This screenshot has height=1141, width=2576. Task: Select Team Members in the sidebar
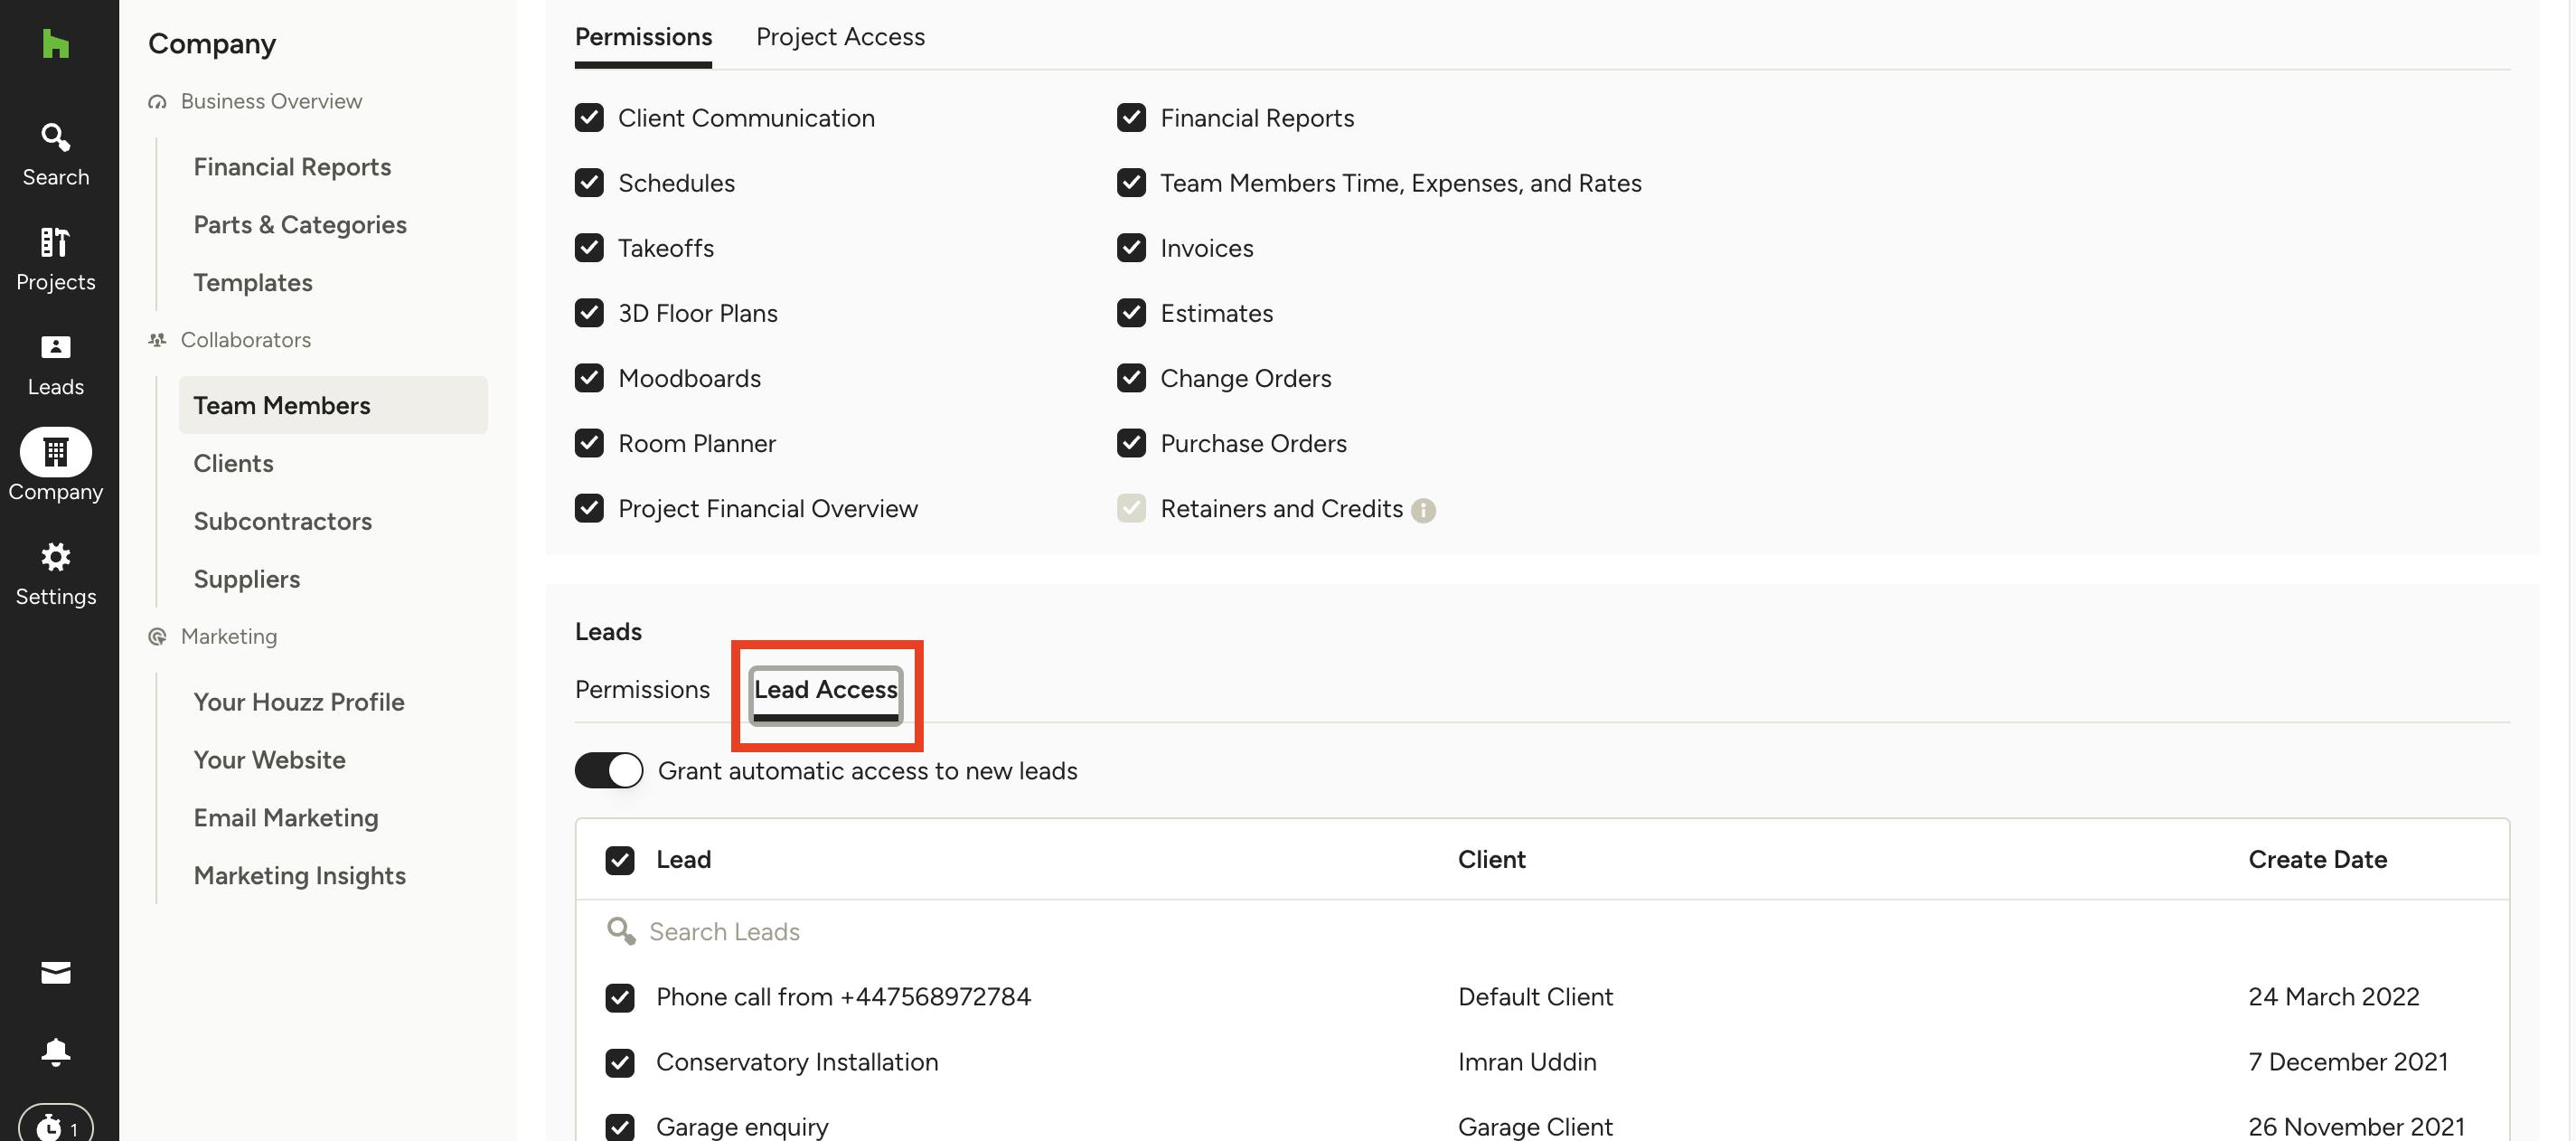click(x=333, y=405)
